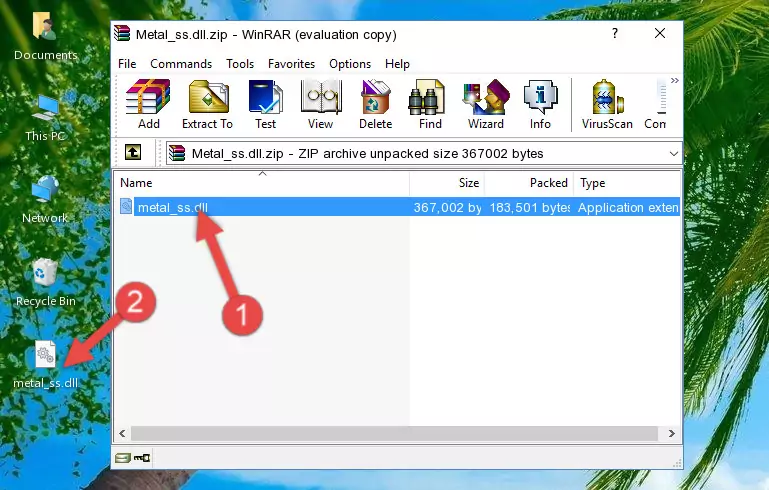Screen dimensions: 769x490
Task: Open the Tools menu
Action: (x=240, y=64)
